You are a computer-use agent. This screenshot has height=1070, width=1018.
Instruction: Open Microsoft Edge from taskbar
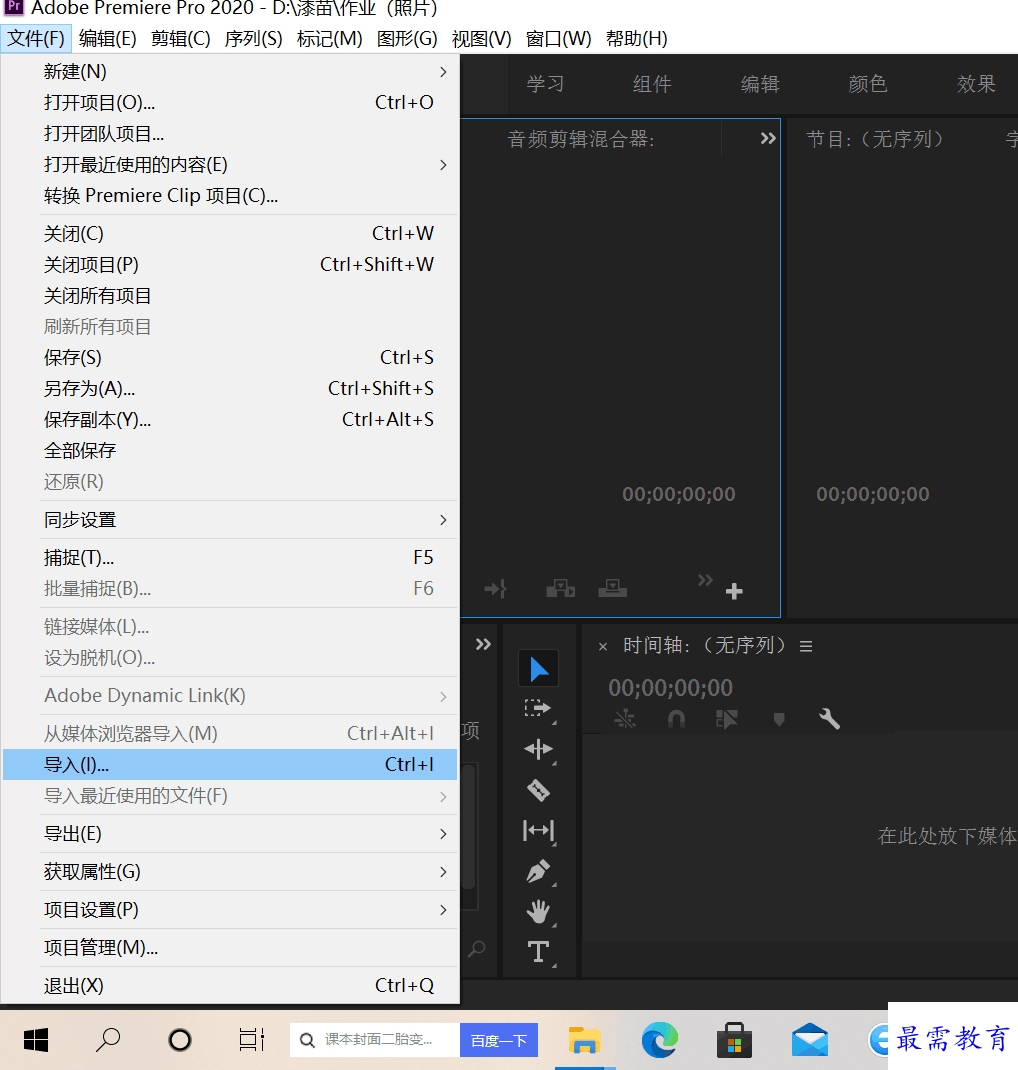(660, 1040)
